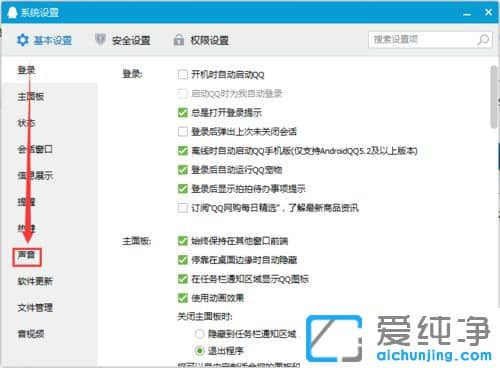This screenshot has height=368, width=500.
Task: Focus the 搜索设置项 search field
Action: tap(430, 40)
